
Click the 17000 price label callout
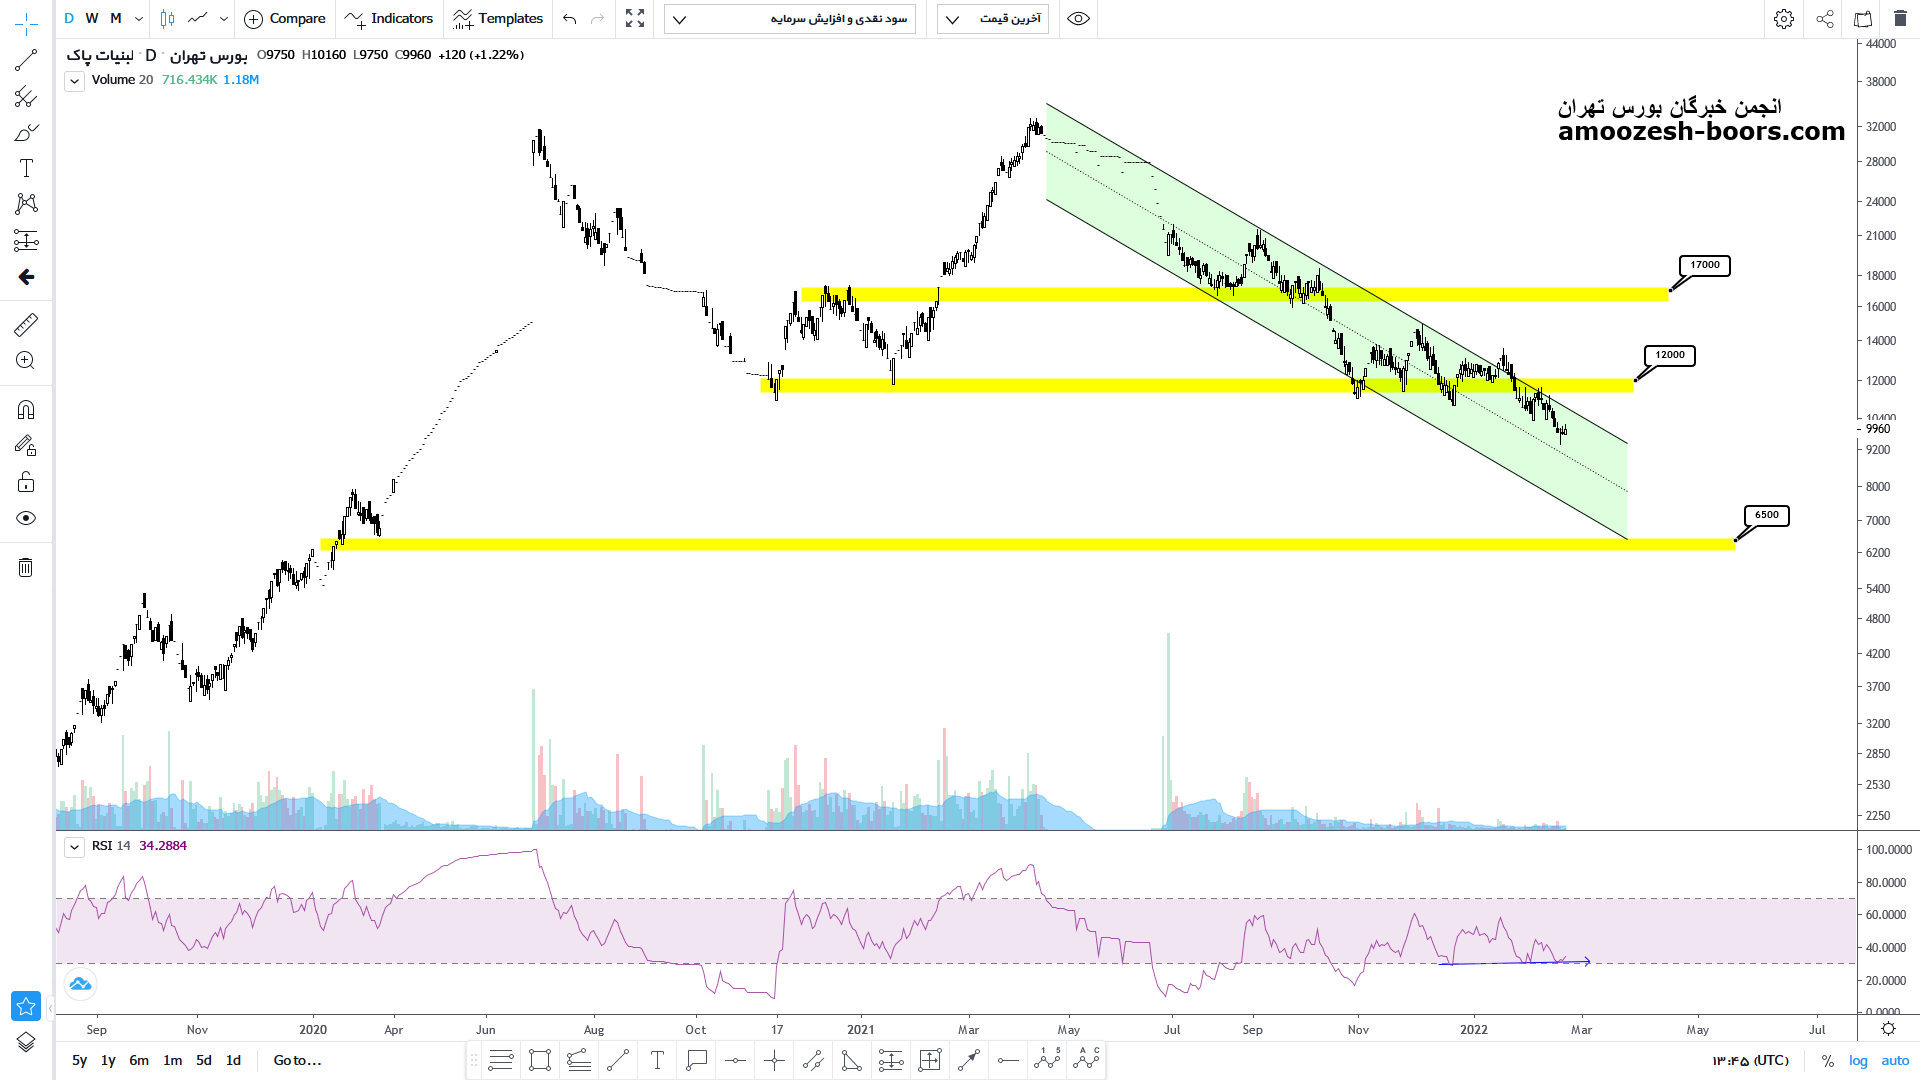point(1704,265)
